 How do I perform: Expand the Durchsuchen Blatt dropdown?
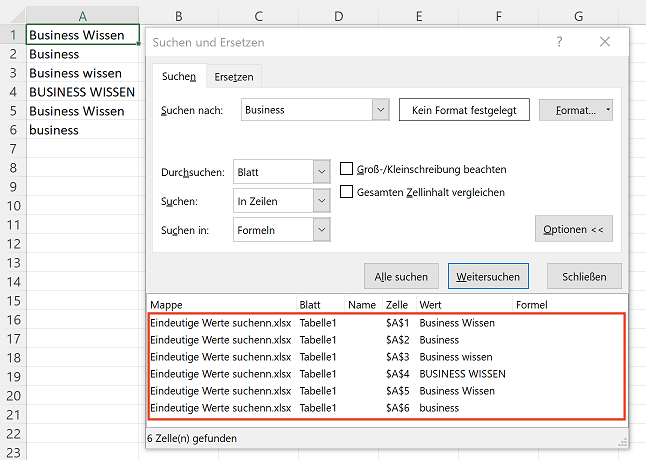[322, 172]
